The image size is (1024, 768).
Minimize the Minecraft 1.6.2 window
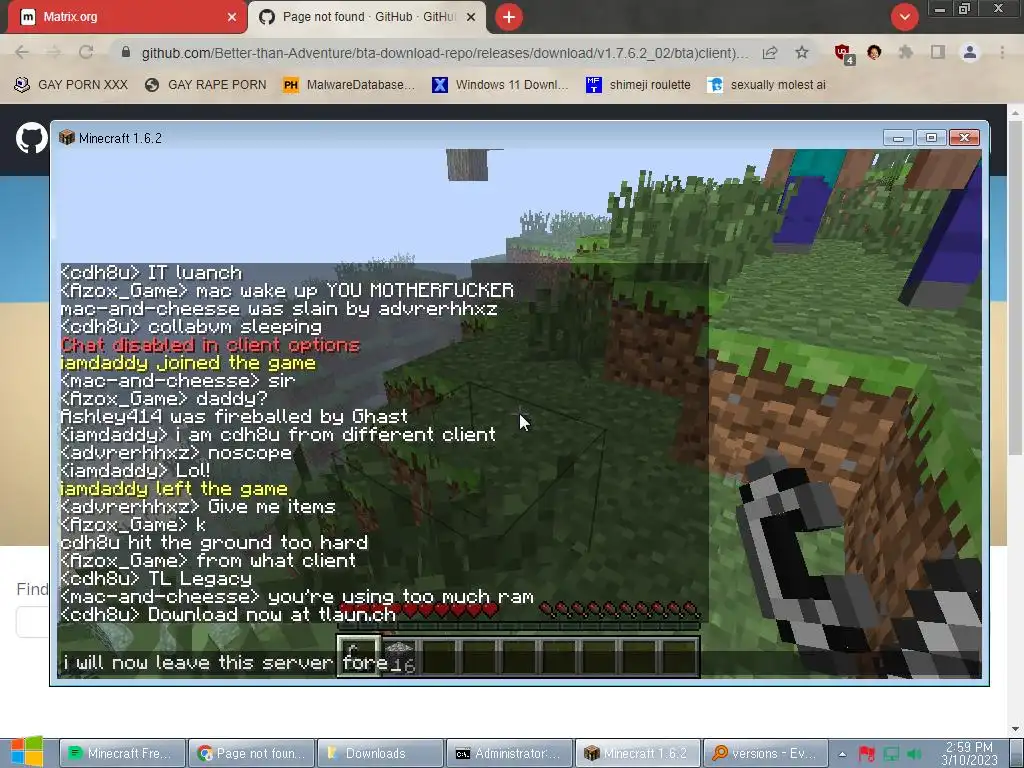pyautogui.click(x=898, y=137)
